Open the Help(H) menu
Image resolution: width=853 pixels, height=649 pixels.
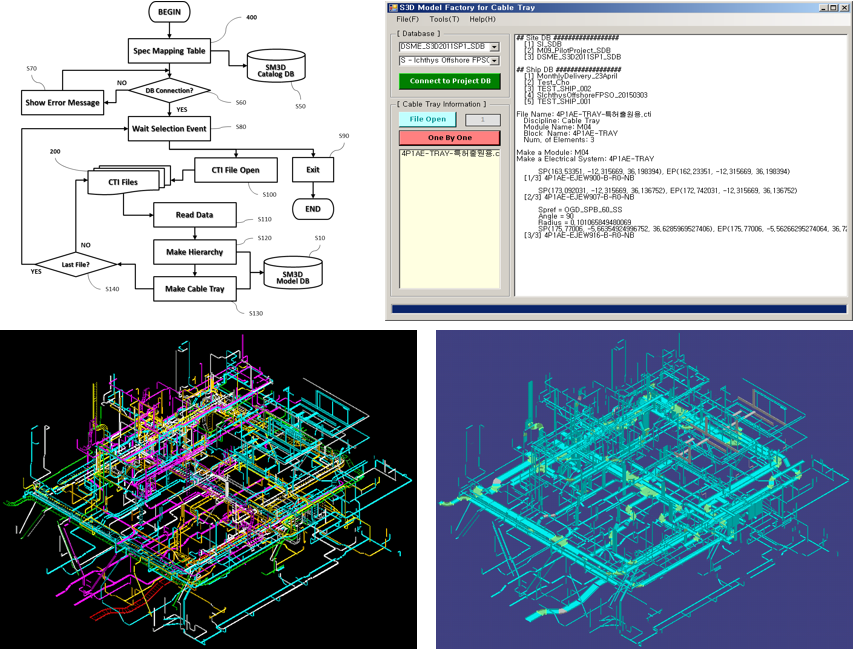coord(482,19)
